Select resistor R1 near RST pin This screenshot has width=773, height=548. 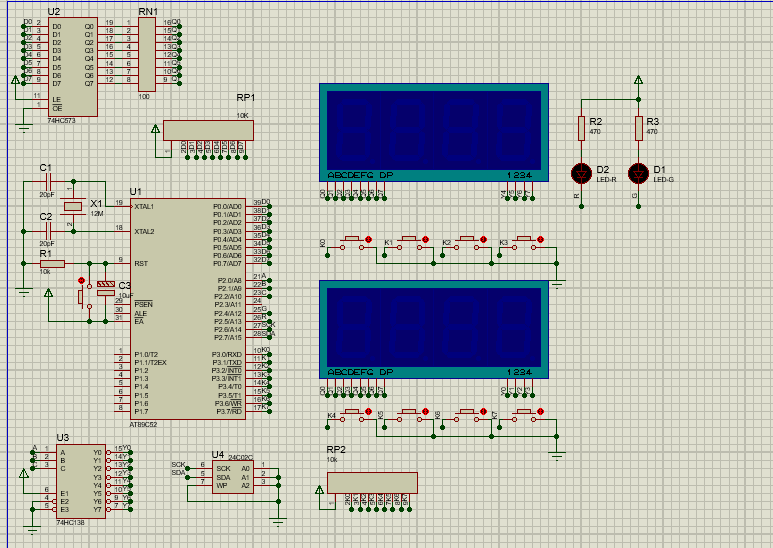[52, 263]
